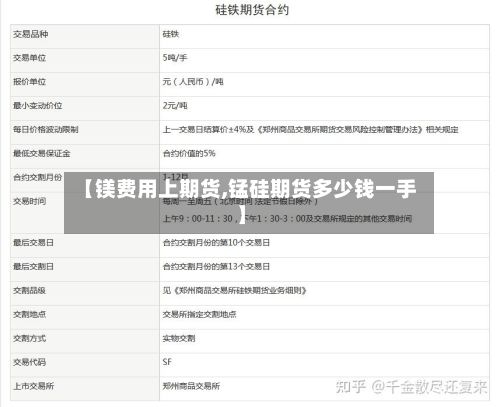Click the '郑州商品交易所' value in last row

tap(191, 386)
